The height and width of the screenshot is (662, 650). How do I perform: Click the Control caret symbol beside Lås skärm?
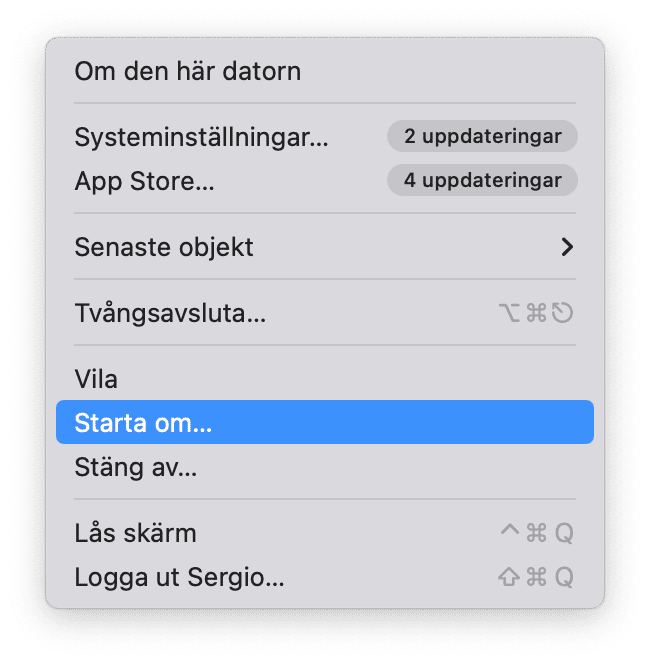pyautogui.click(x=510, y=532)
